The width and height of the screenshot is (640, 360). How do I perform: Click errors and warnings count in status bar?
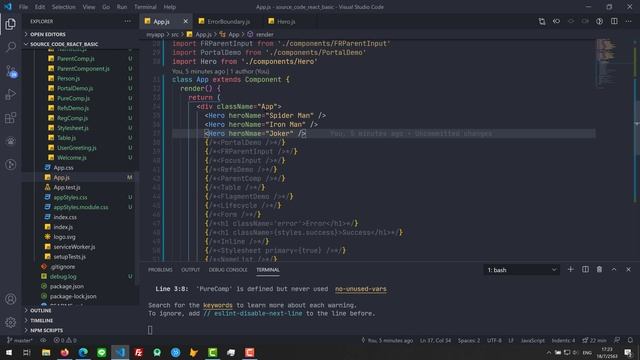click(x=65, y=340)
